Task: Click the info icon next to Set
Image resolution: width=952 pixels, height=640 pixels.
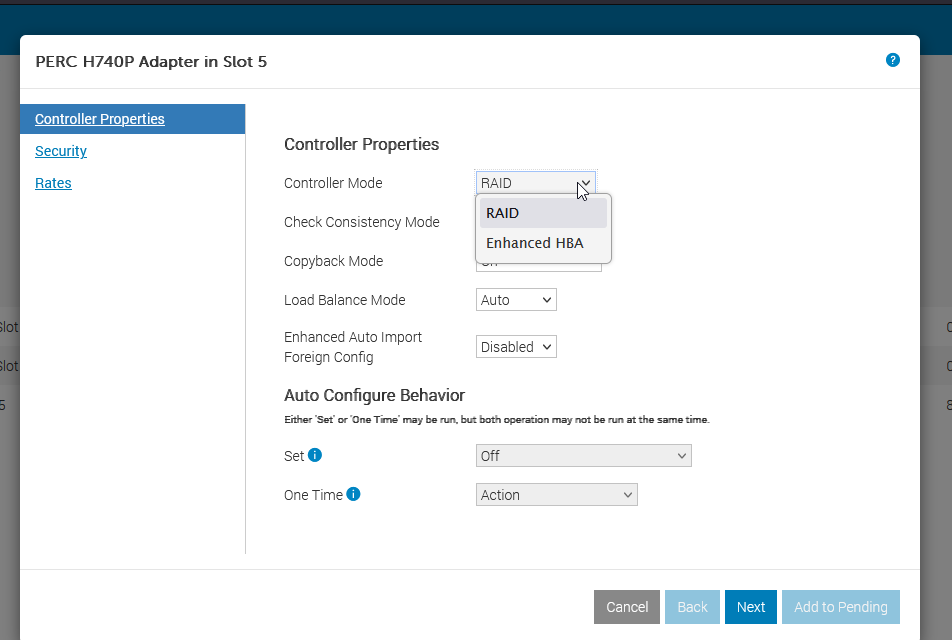Action: click(314, 455)
